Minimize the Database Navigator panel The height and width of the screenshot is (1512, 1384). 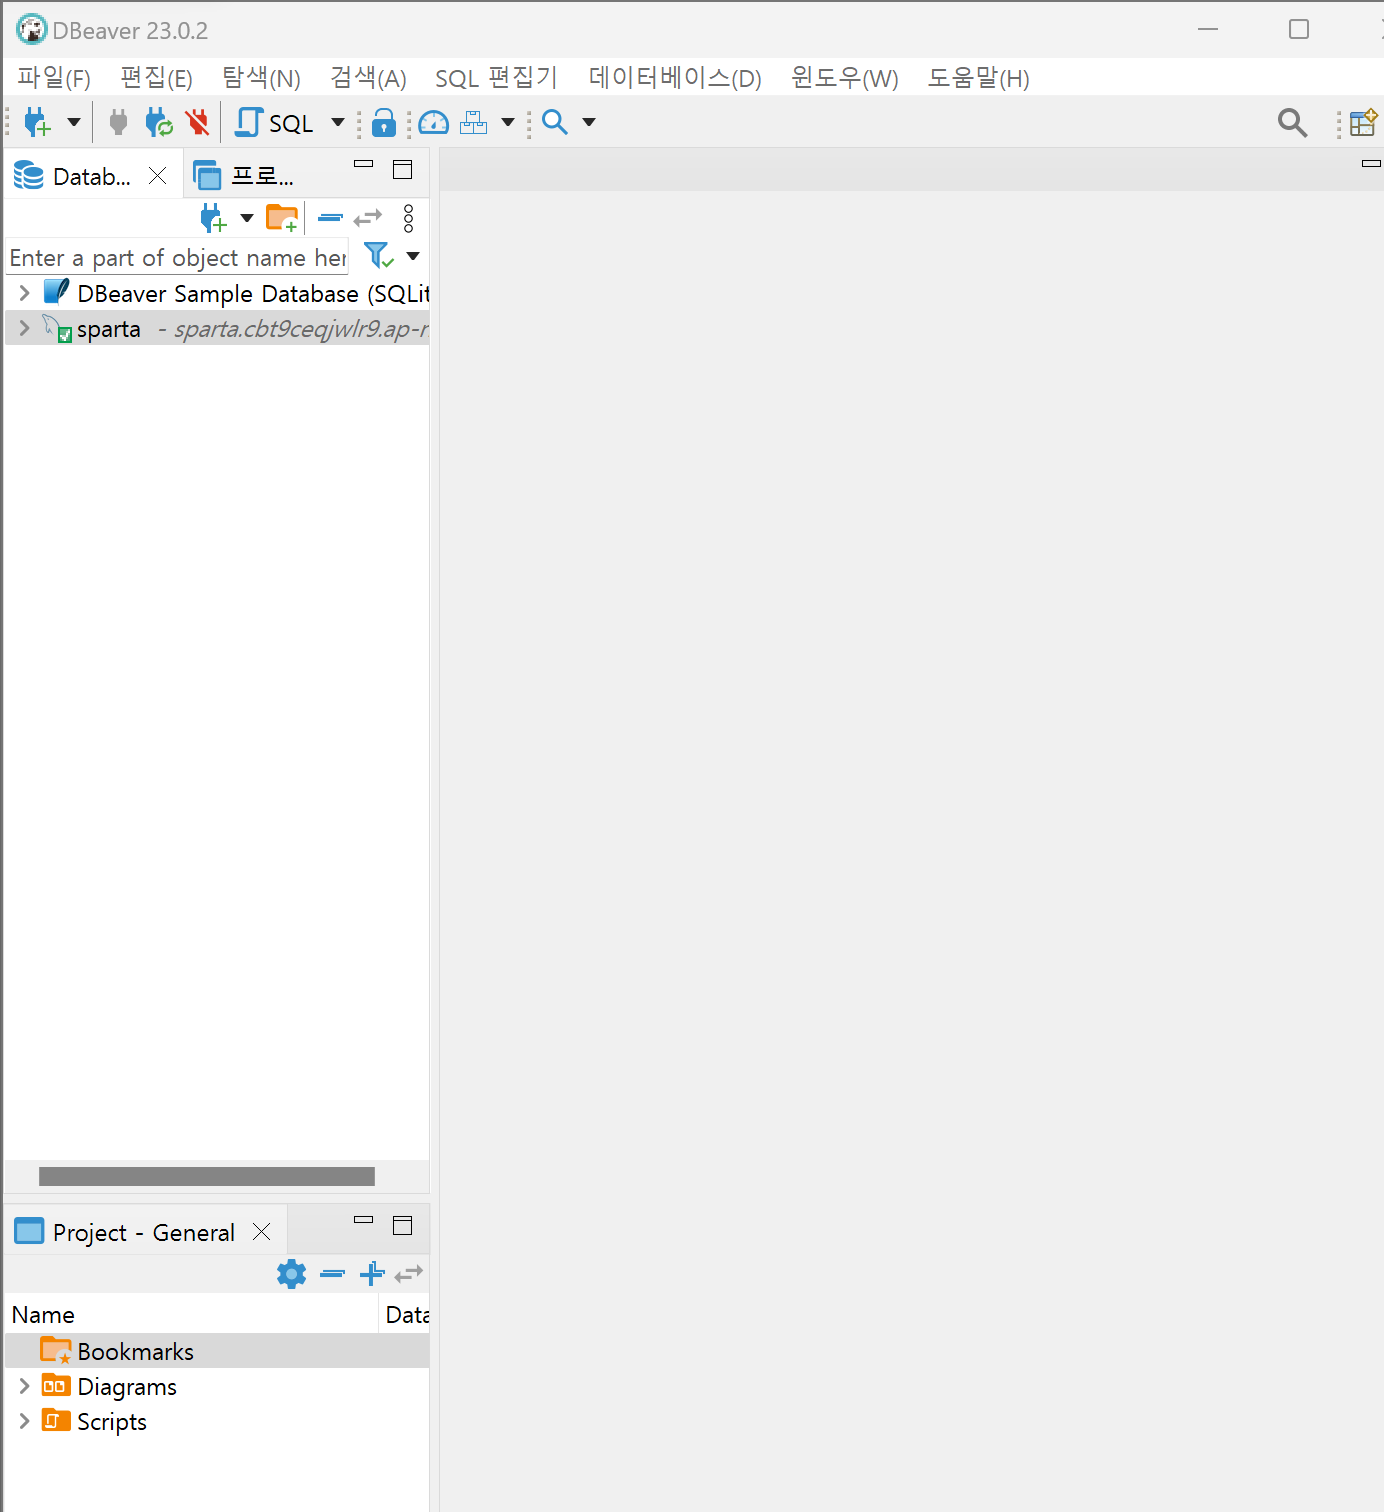point(364,163)
